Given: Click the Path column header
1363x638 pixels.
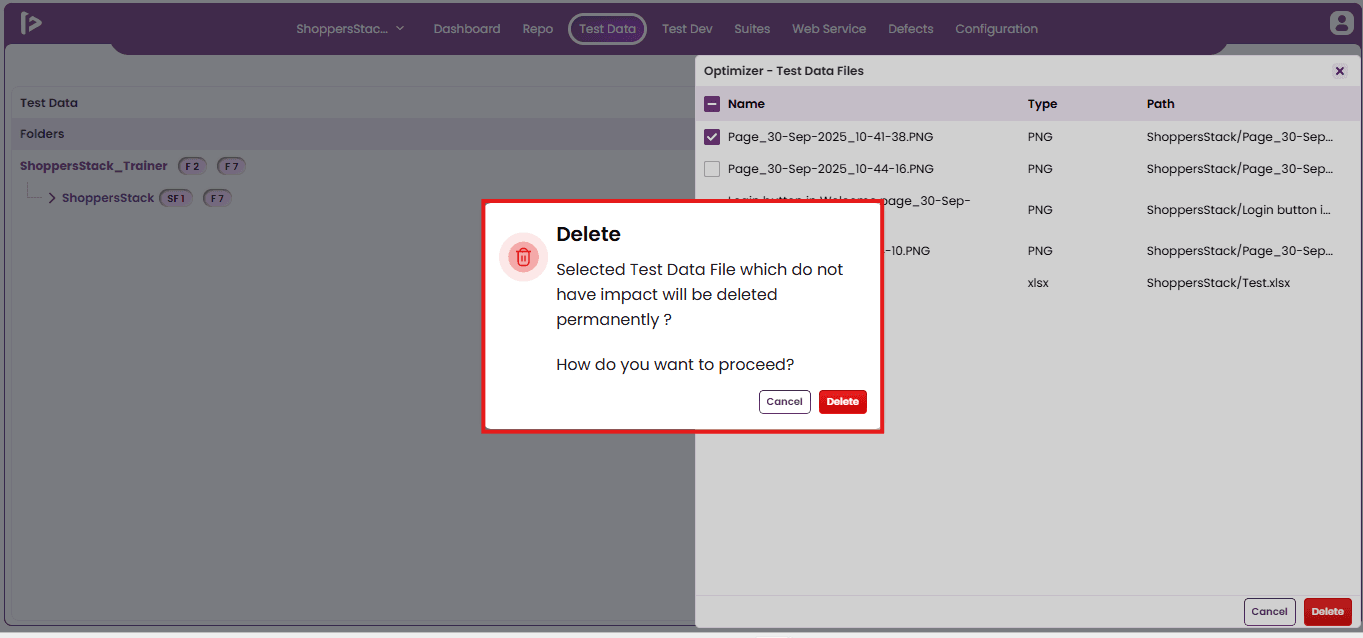Looking at the screenshot, I should (x=1161, y=104).
